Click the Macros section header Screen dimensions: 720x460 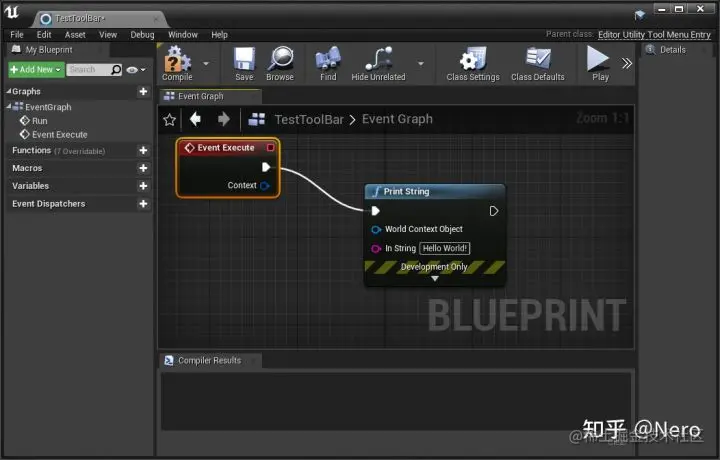click(78, 168)
